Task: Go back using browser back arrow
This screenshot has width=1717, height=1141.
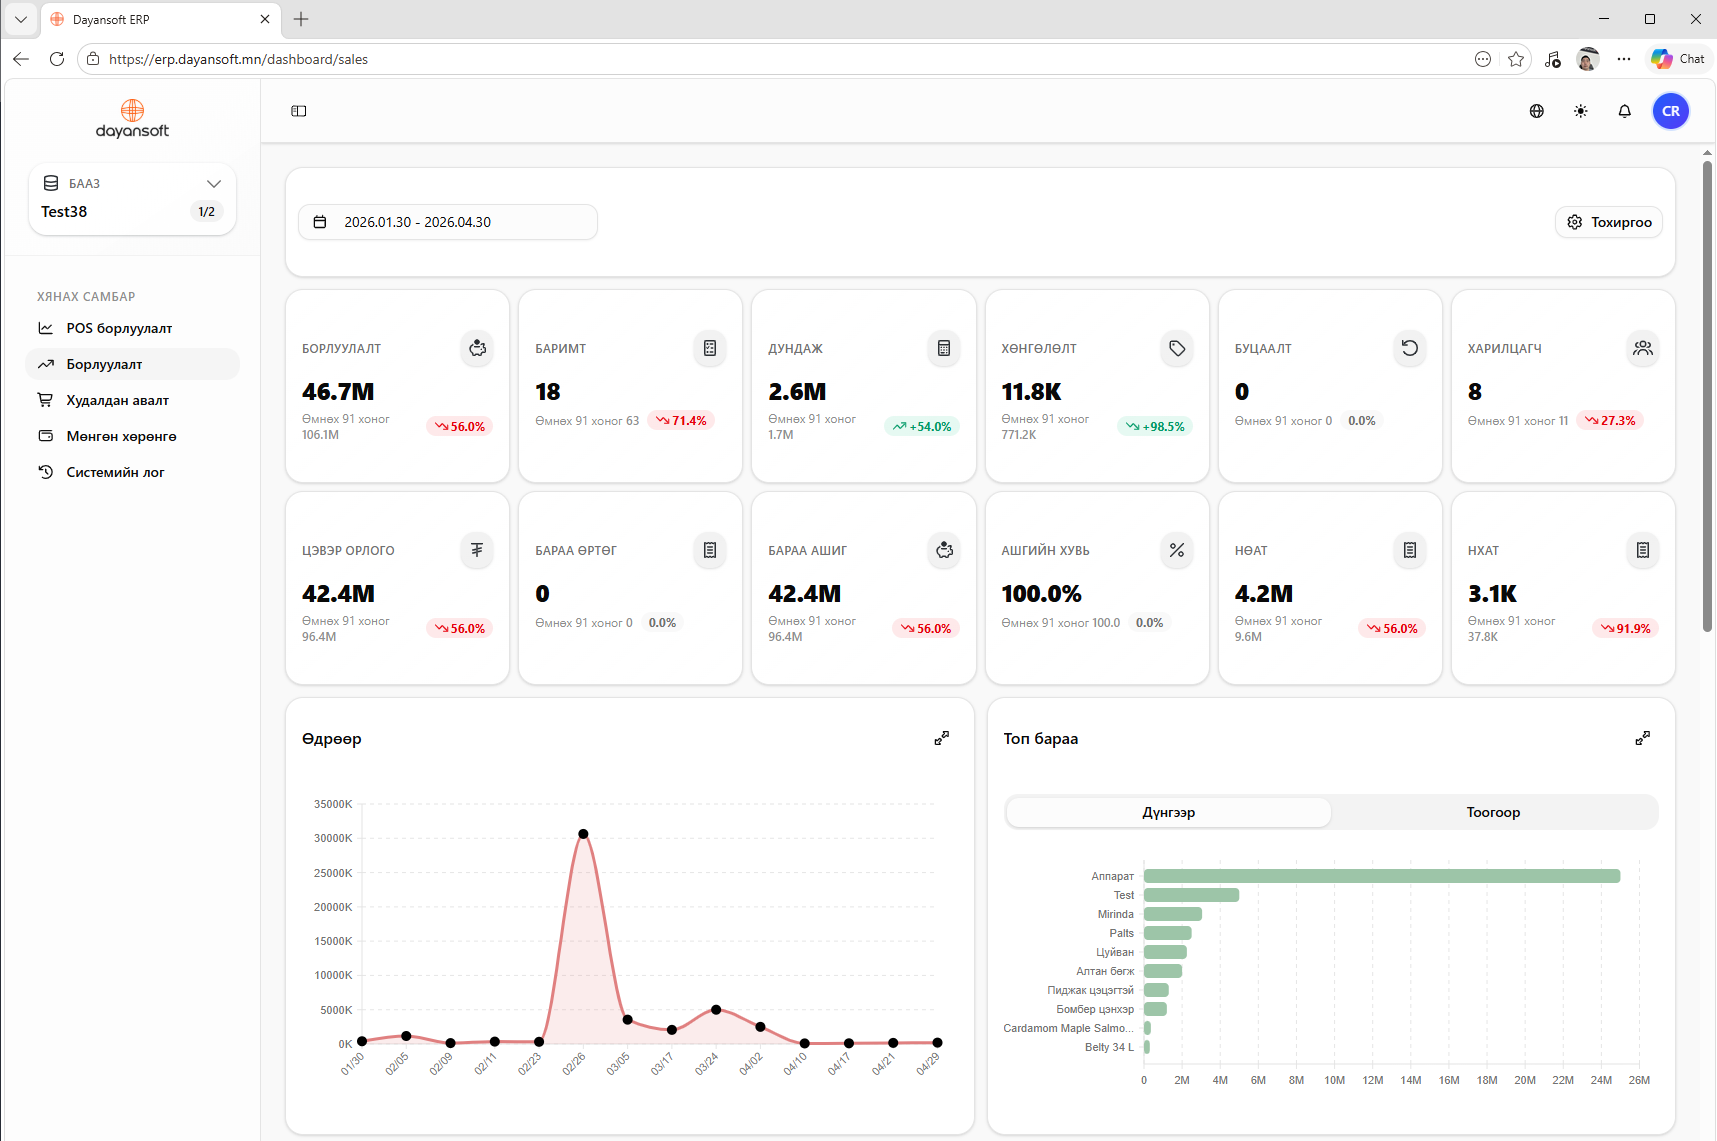Action: [x=21, y=59]
